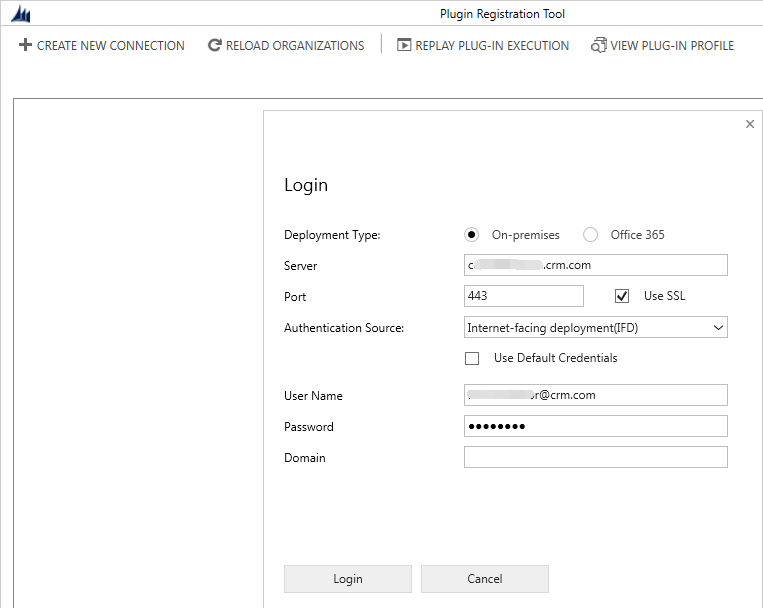
Task: Click the Port field showing 443
Action: pyautogui.click(x=524, y=296)
